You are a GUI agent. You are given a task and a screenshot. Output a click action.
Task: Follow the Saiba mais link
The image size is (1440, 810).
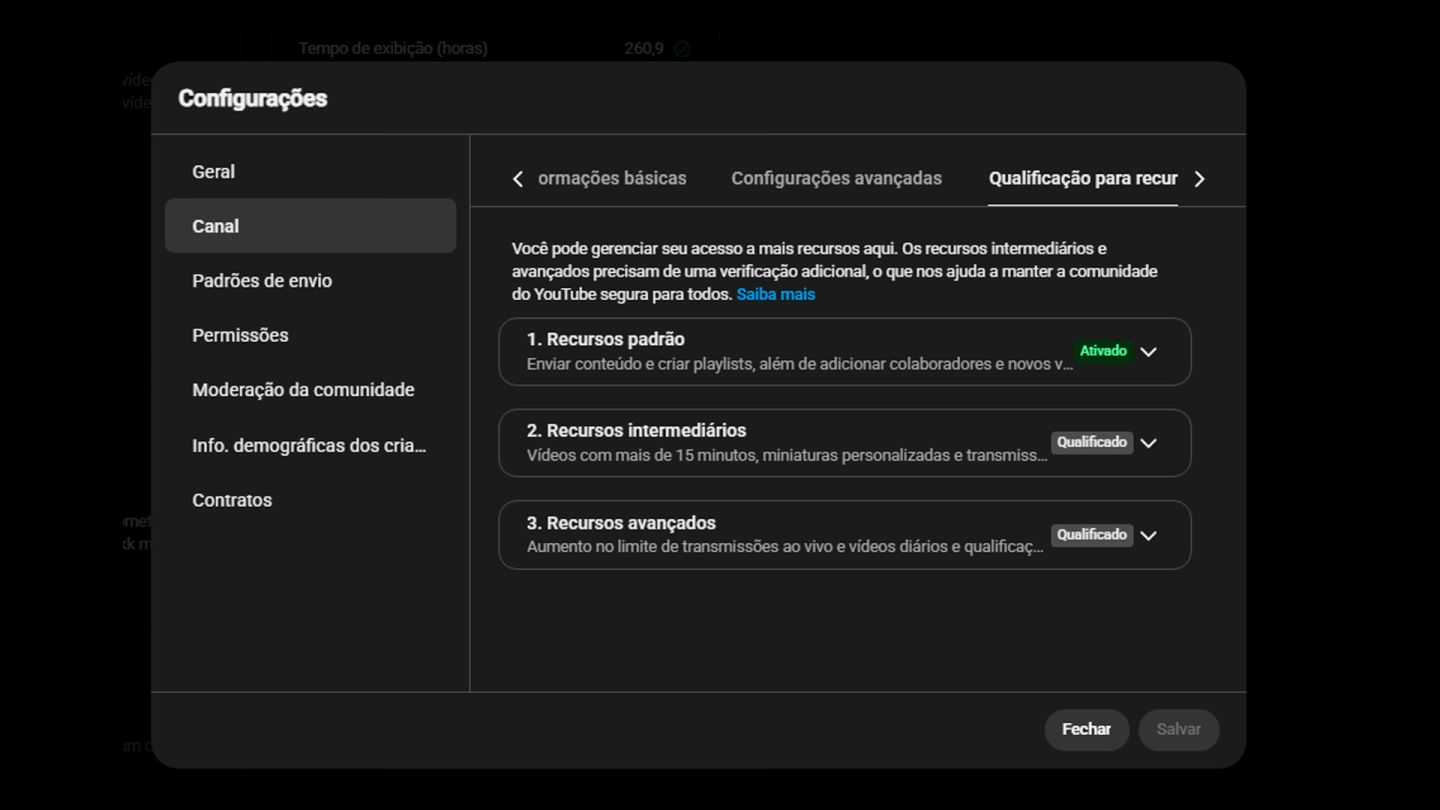pyautogui.click(x=776, y=295)
